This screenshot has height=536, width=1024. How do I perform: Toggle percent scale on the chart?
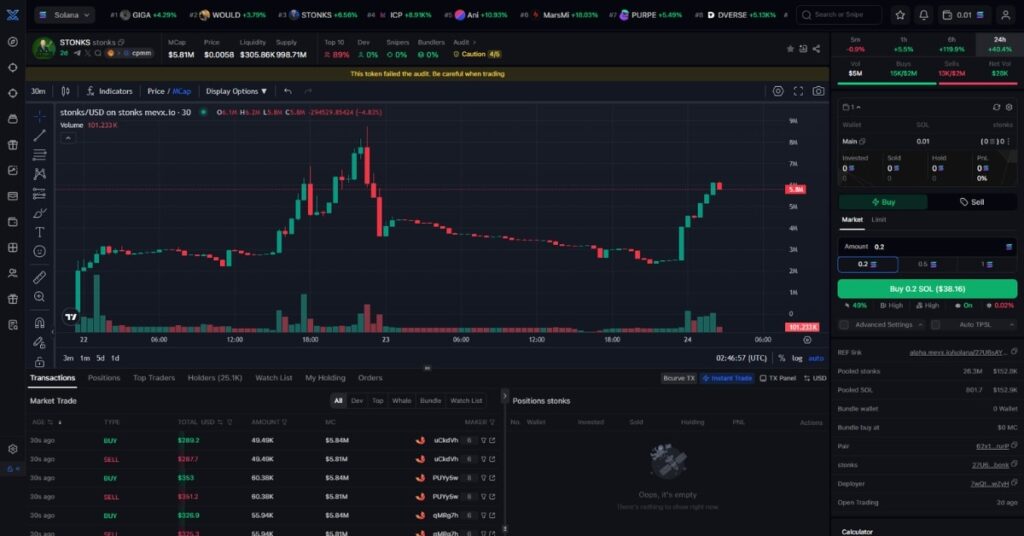tap(782, 358)
